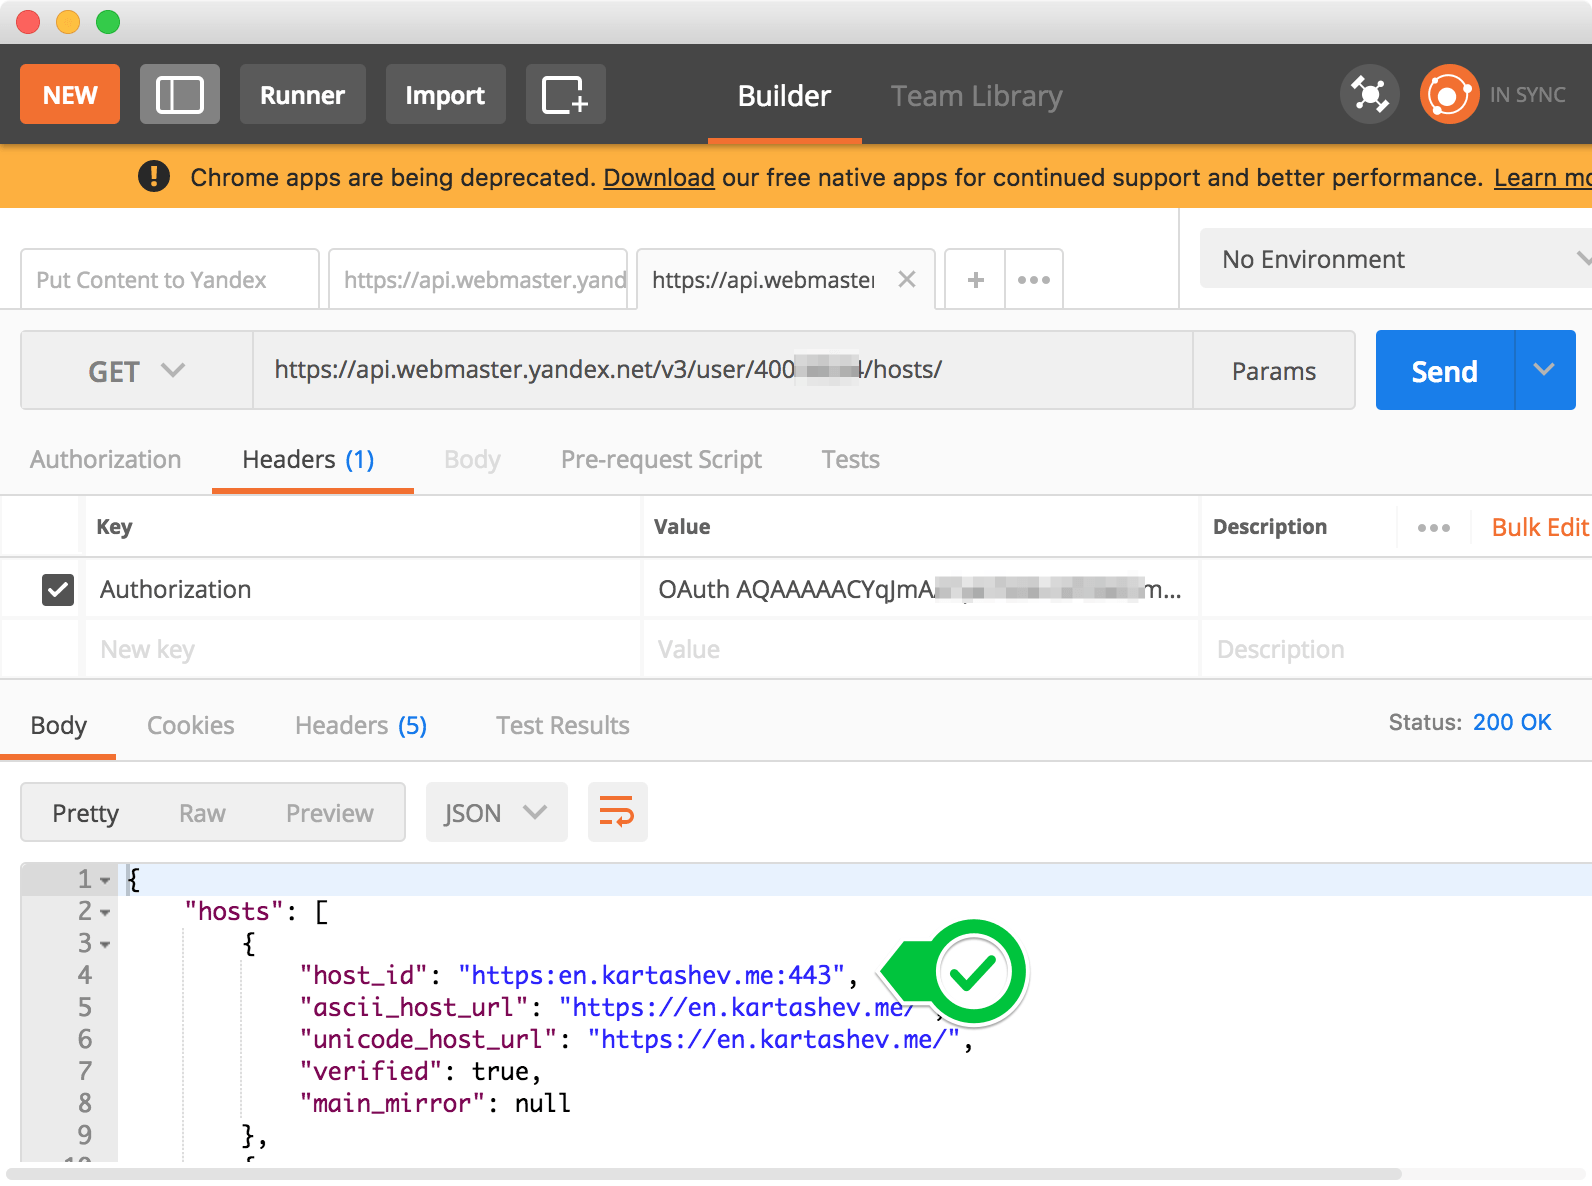1592x1186 pixels.
Task: Click the "unicode_host_url" line in the response
Action: pyautogui.click(x=636, y=1039)
